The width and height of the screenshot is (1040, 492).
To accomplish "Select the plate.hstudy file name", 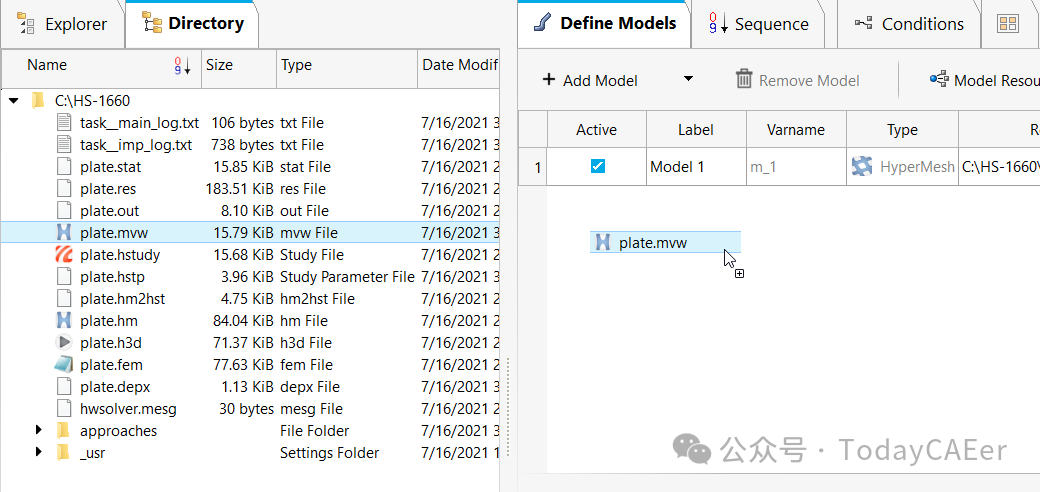I will coord(120,255).
